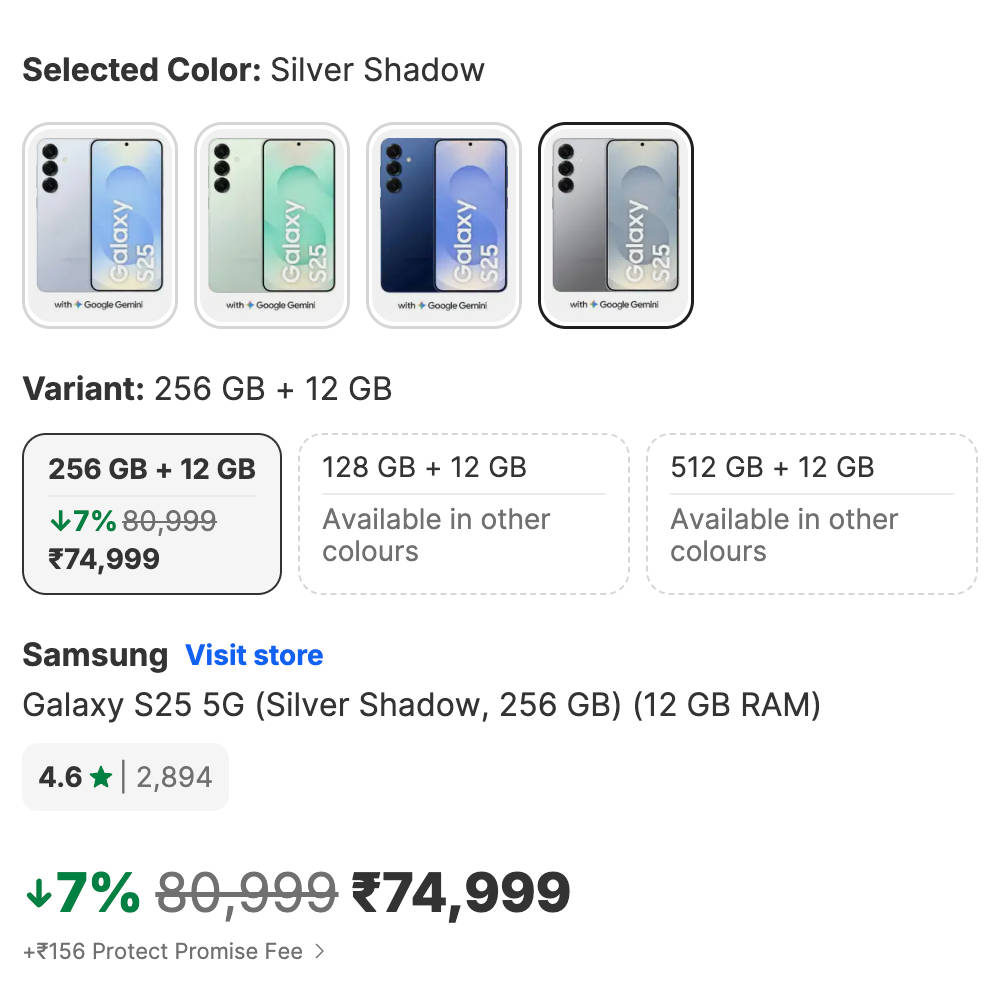The height and width of the screenshot is (992, 990).
Task: Choose the 512 GB + 12 GB variant
Action: tap(812, 513)
